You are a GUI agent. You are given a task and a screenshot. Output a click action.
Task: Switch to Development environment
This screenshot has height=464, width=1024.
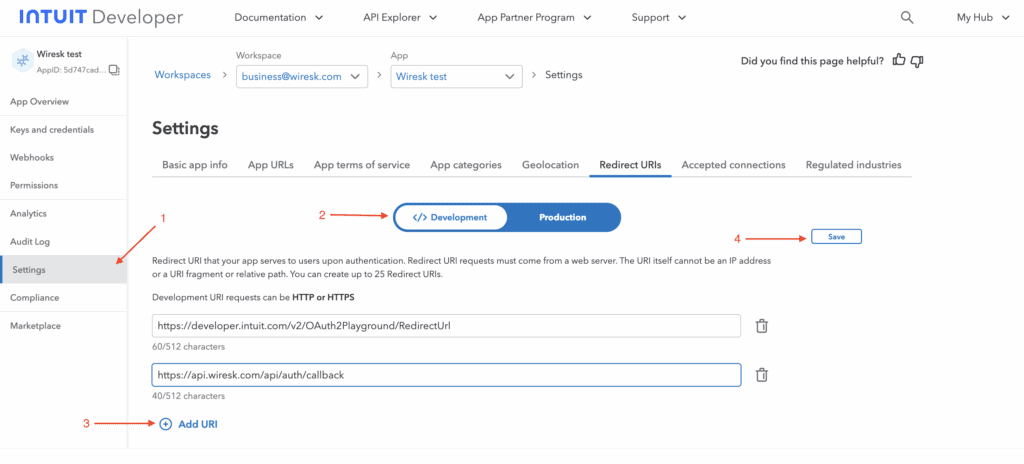(x=451, y=217)
